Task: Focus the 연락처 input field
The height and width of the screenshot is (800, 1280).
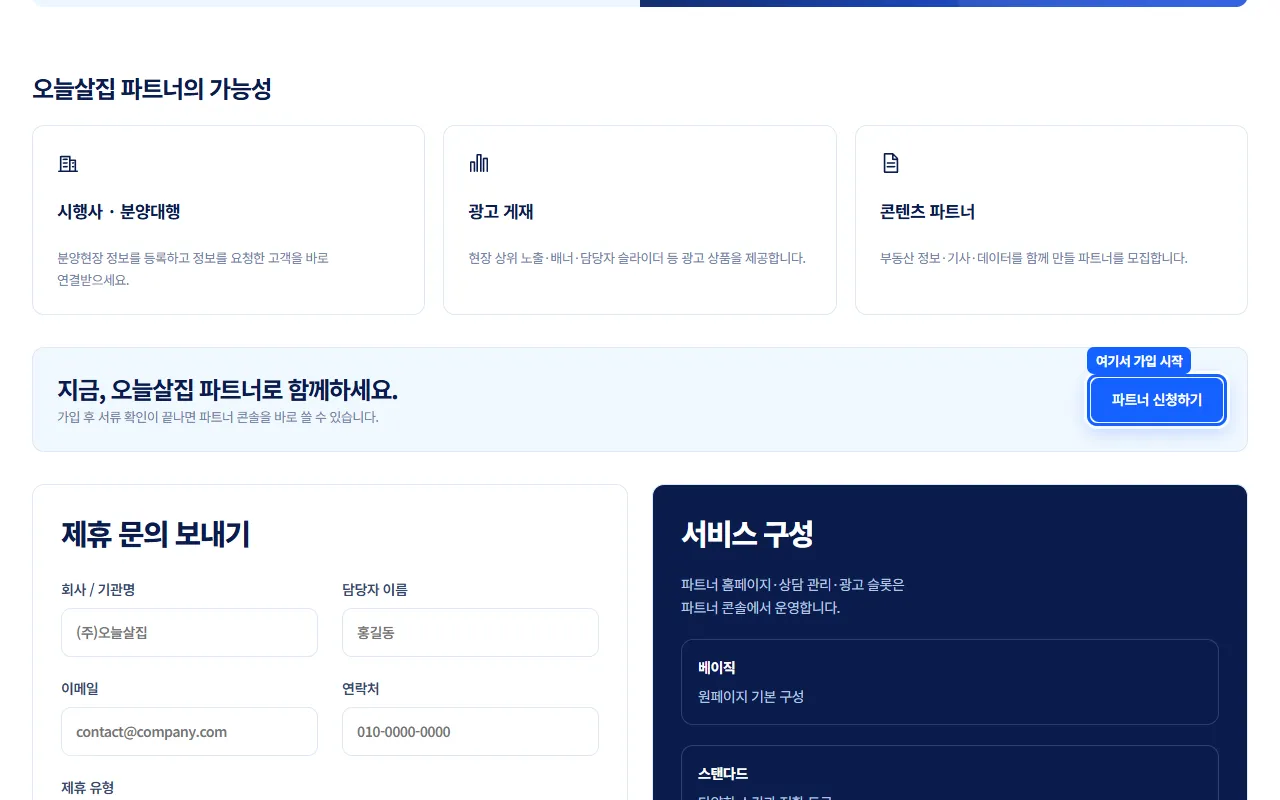Action: tap(470, 732)
